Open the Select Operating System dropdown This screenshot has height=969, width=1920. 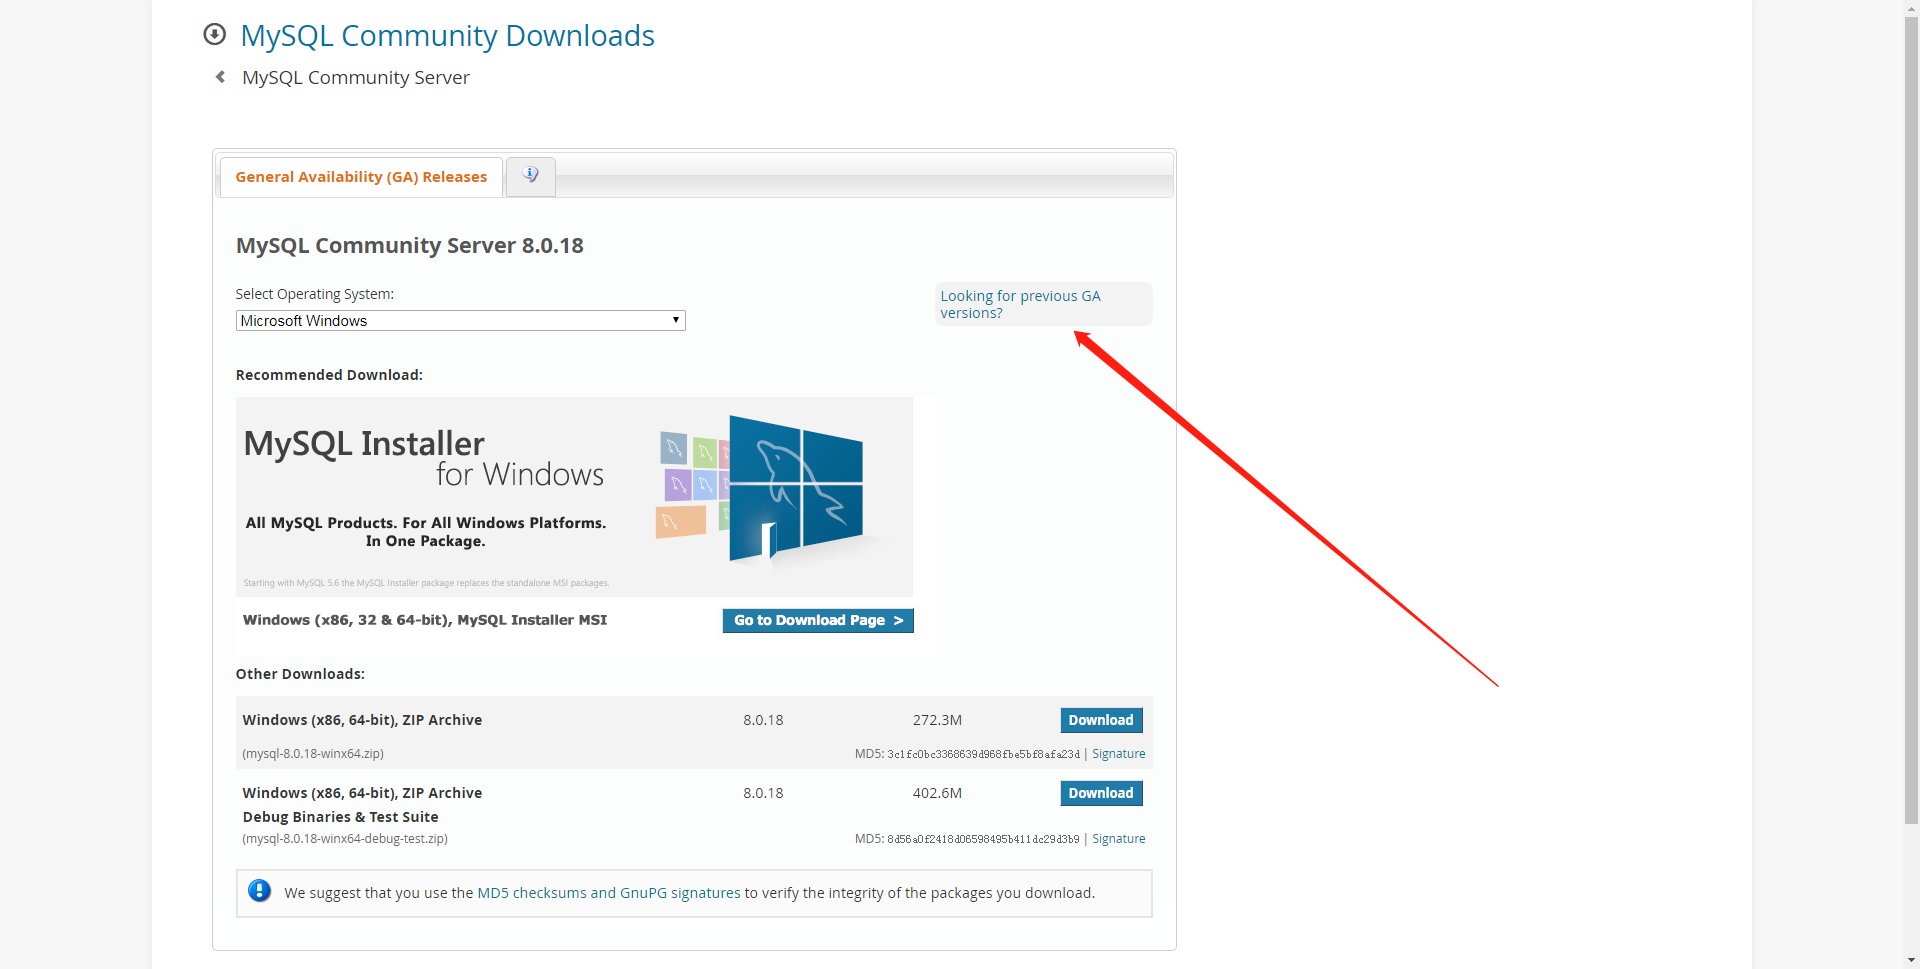(460, 321)
